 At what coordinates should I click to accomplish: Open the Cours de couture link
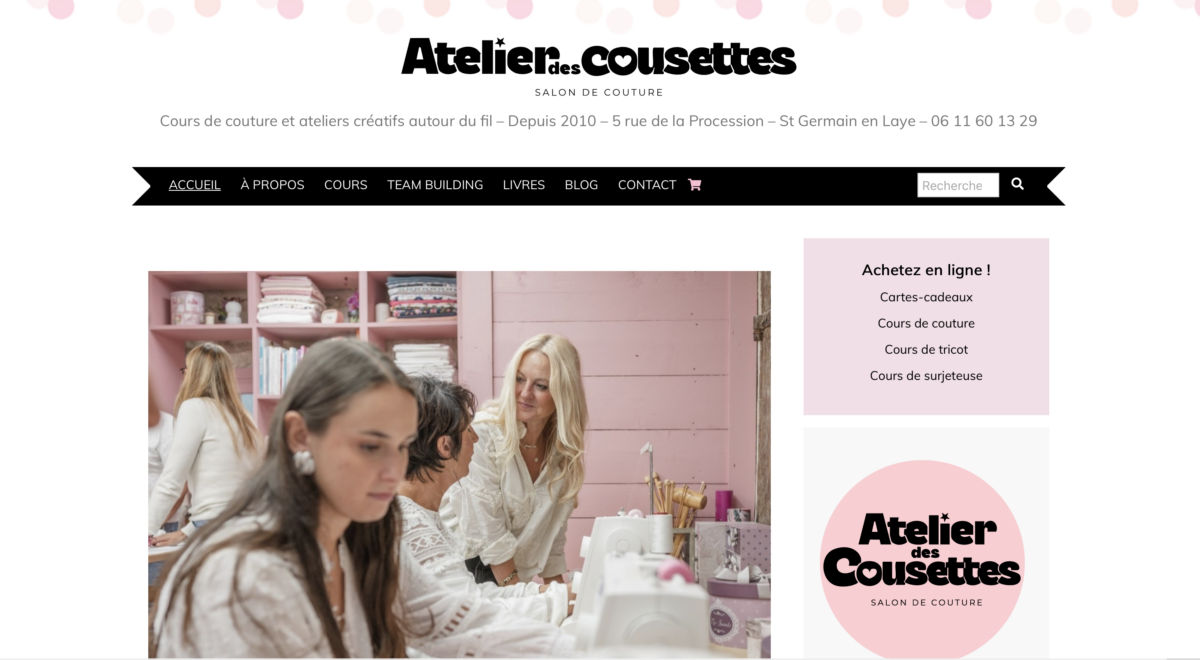pos(926,323)
